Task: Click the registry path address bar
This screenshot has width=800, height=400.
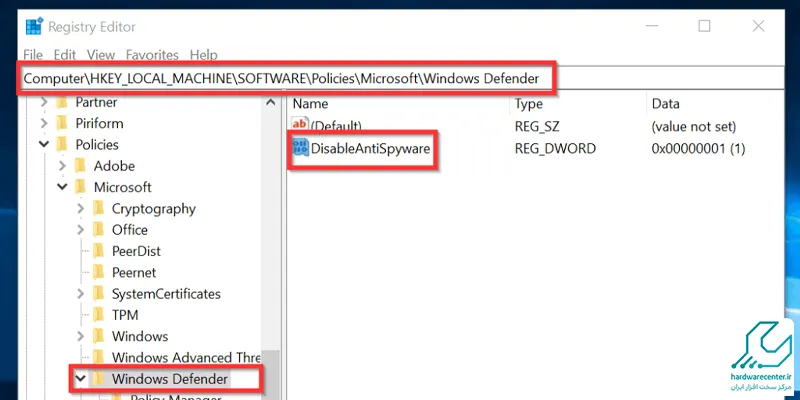Action: click(403, 79)
